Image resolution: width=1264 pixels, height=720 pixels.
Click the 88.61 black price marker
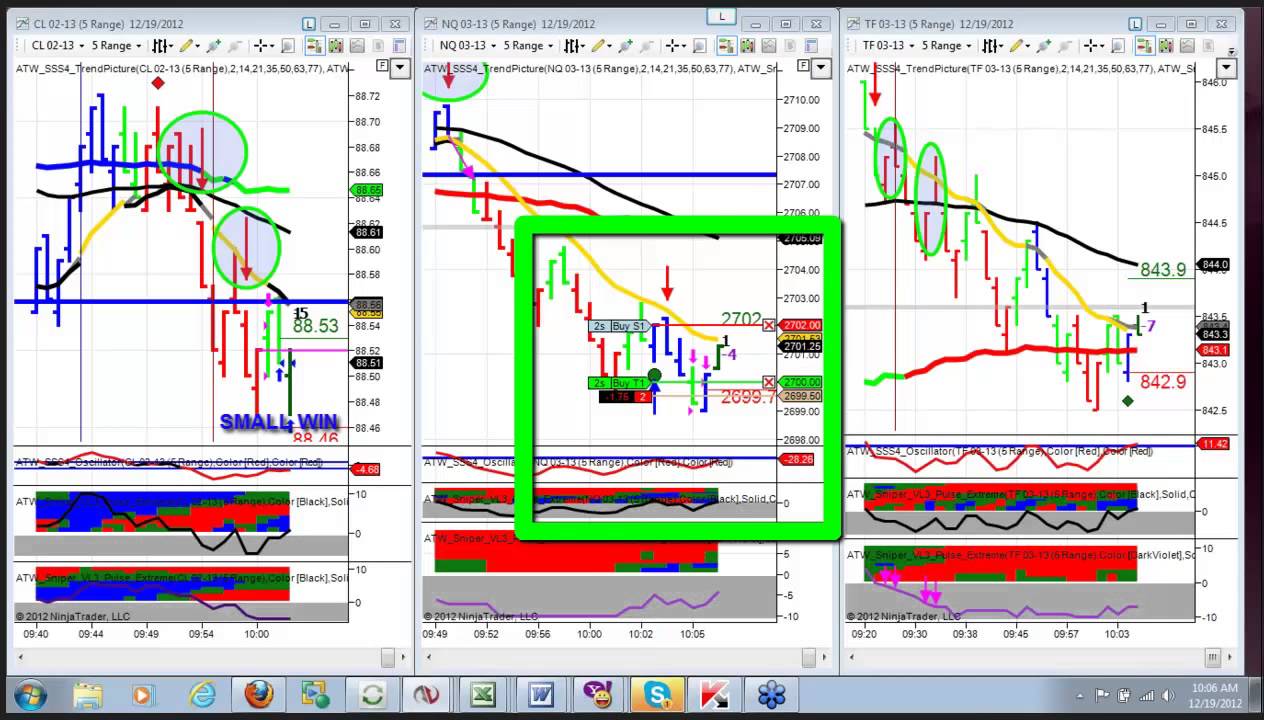[366, 232]
